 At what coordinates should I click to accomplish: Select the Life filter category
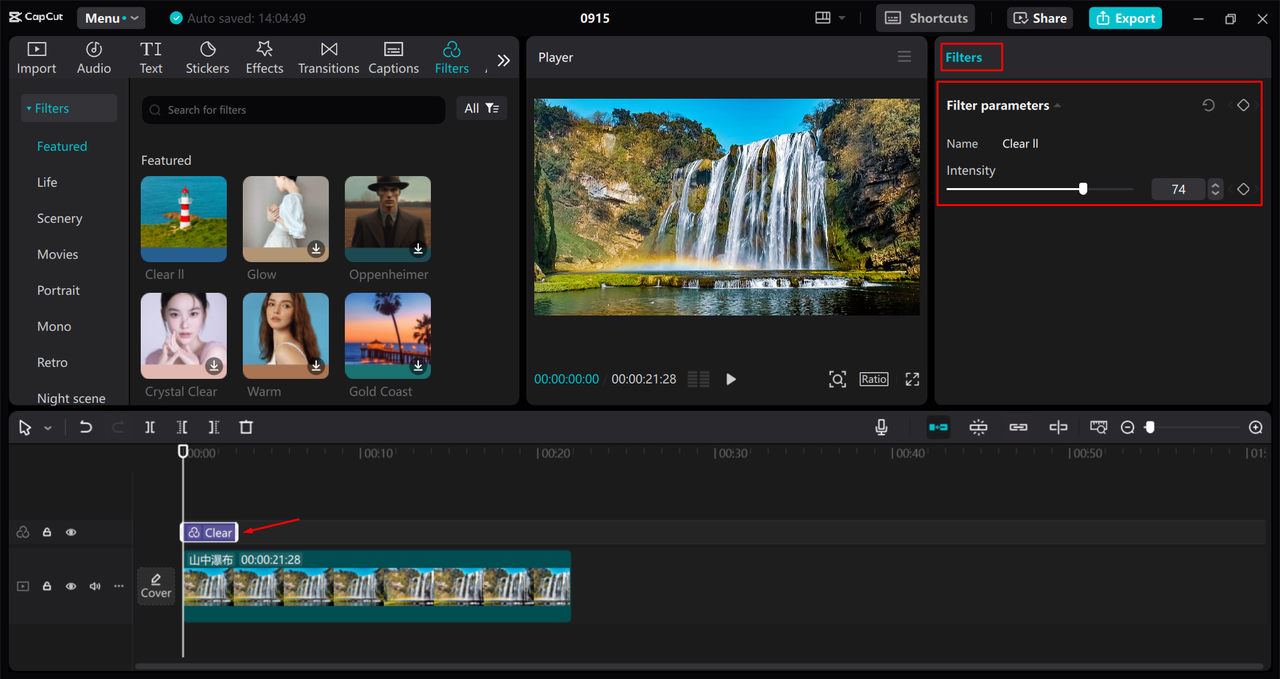point(47,182)
